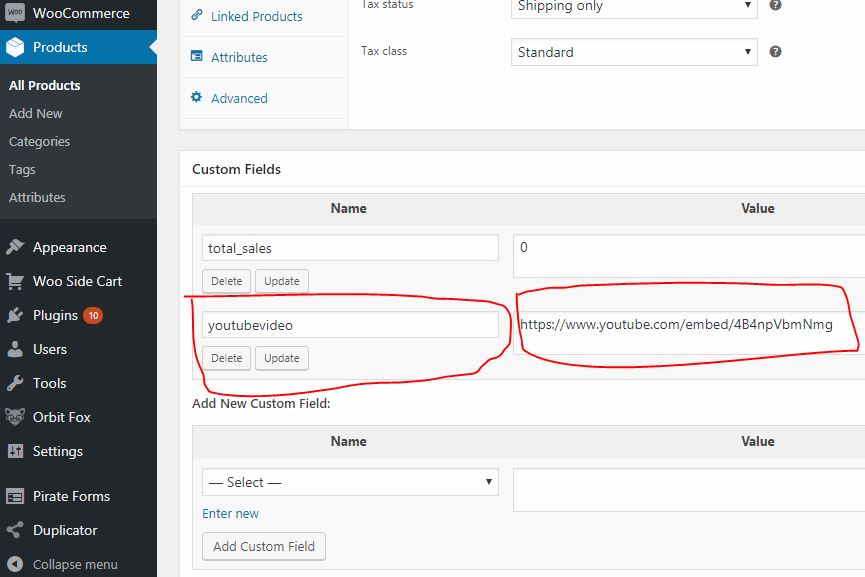865x577 pixels.
Task: Open Categories in the Products submenu
Action: (39, 141)
